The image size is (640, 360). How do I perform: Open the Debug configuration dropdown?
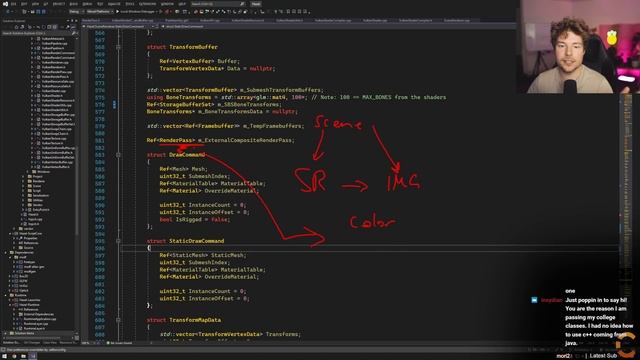76,11
